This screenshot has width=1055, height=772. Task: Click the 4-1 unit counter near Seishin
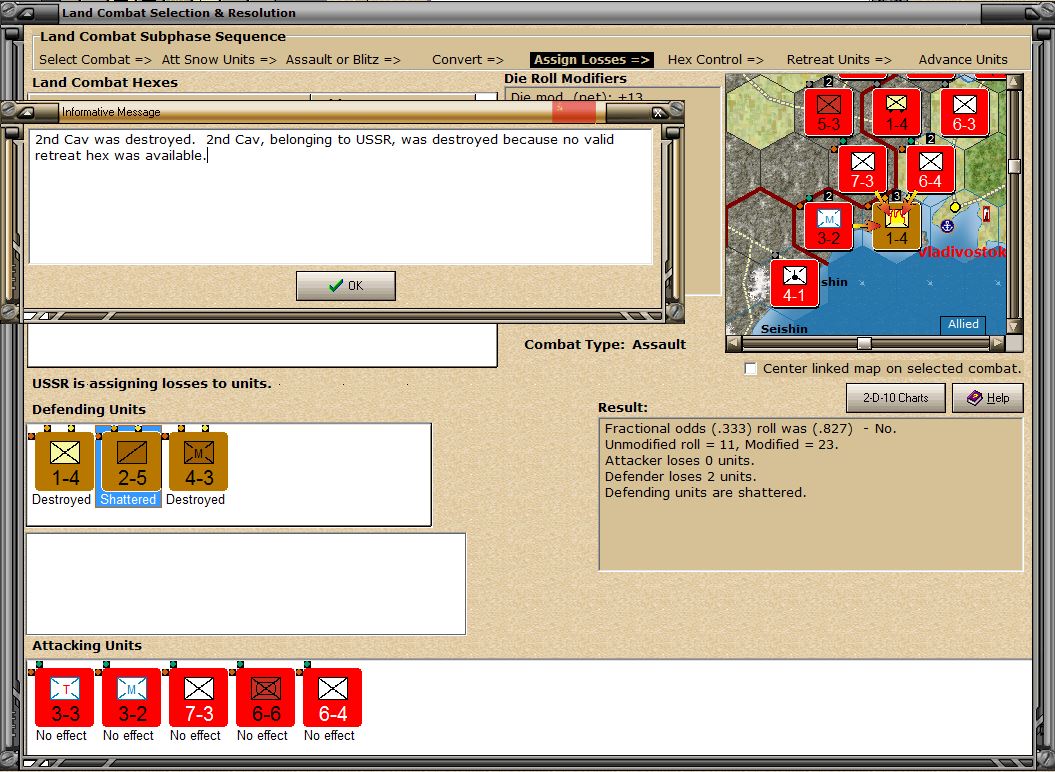click(794, 283)
